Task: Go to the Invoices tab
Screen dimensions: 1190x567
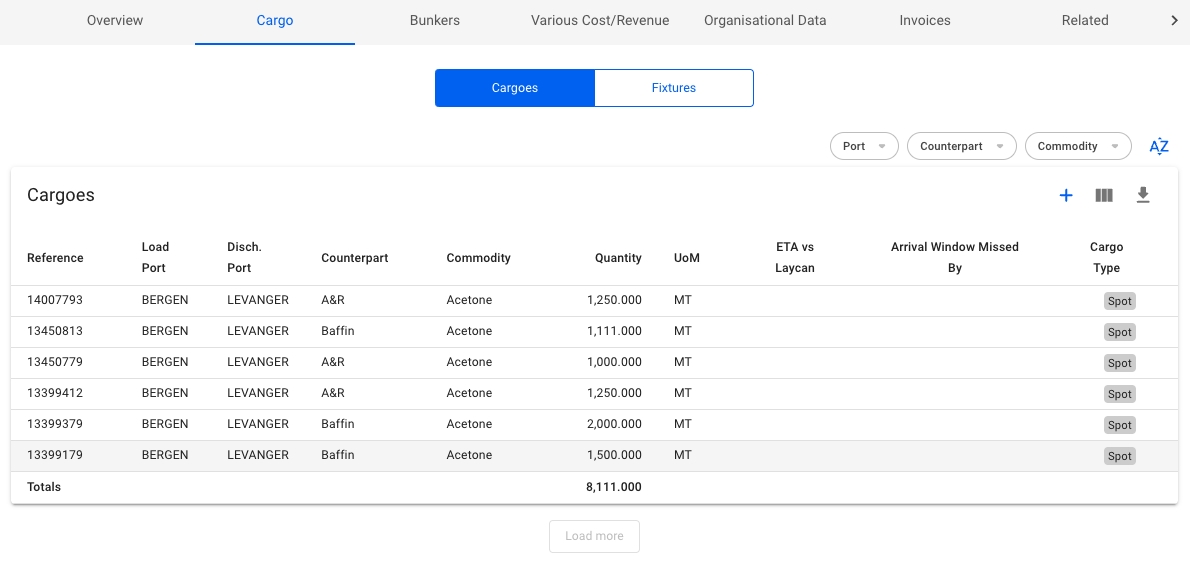Action: [x=925, y=20]
